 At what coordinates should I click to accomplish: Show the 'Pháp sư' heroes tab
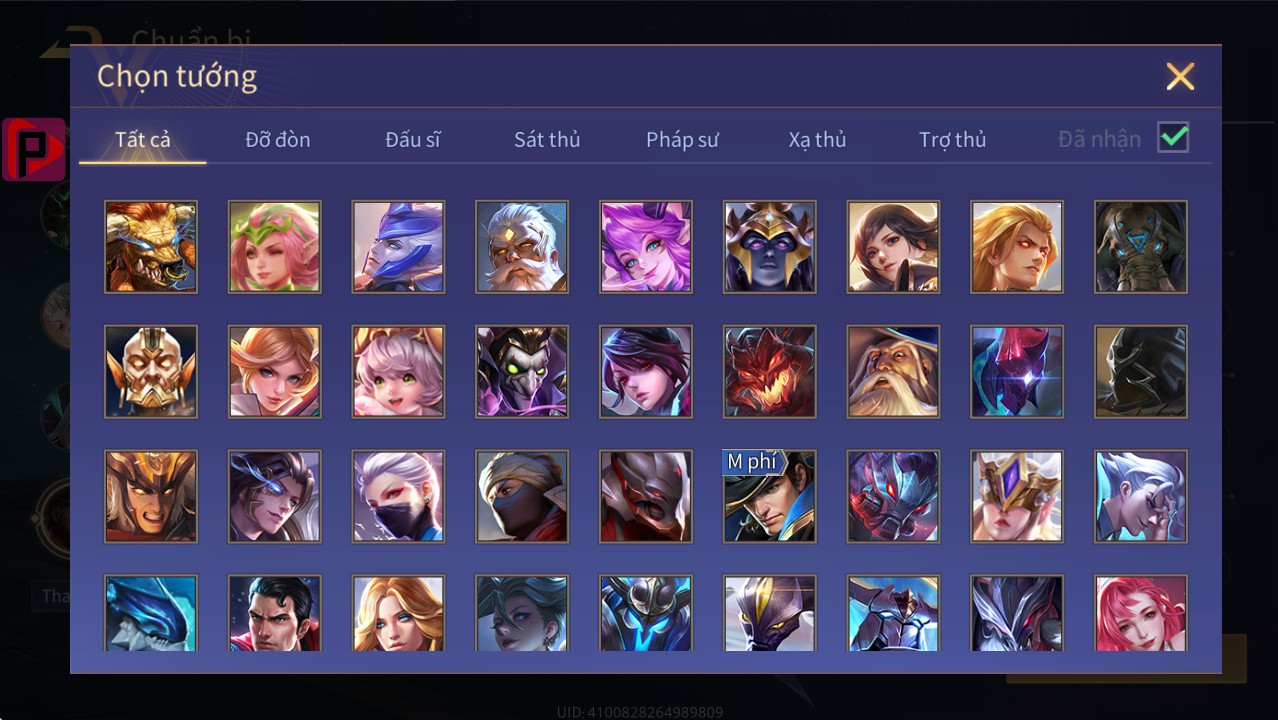tap(682, 139)
